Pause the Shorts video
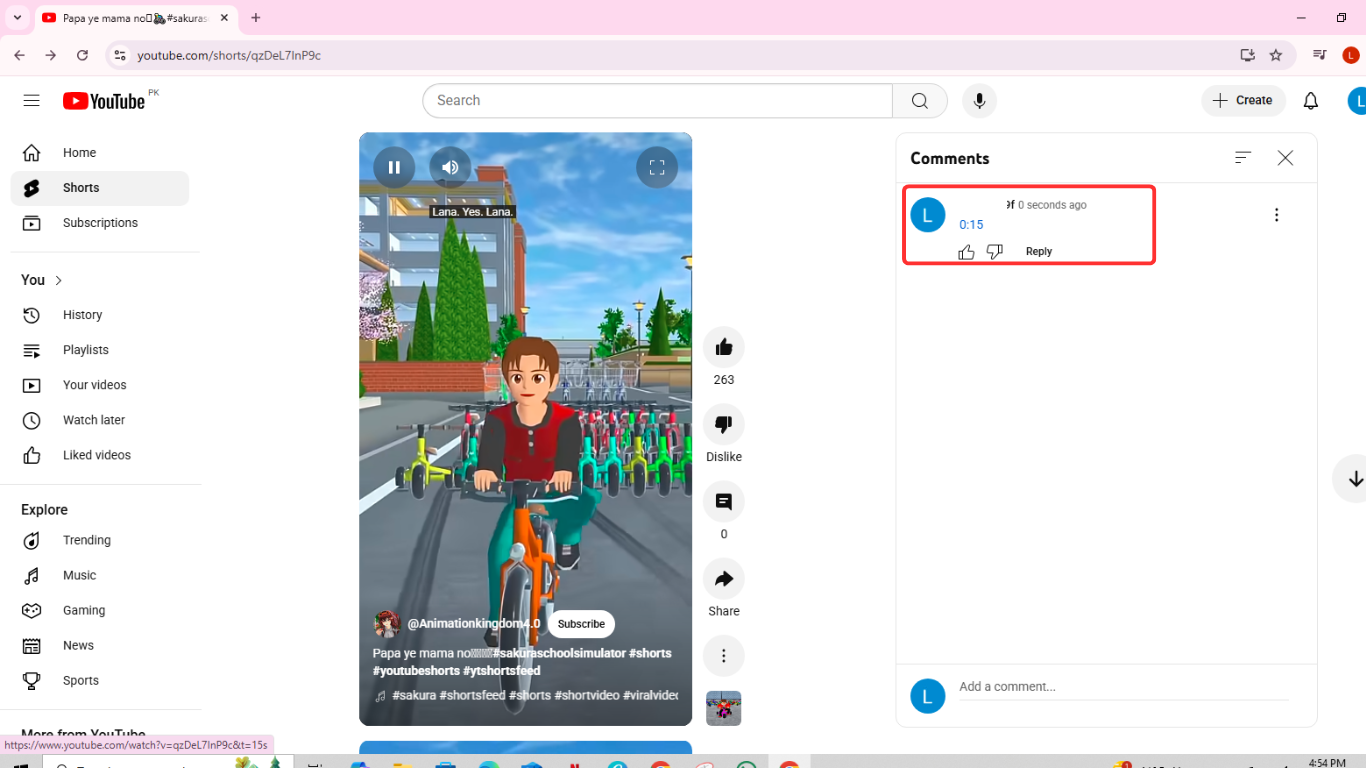This screenshot has width=1366, height=768. 394,168
